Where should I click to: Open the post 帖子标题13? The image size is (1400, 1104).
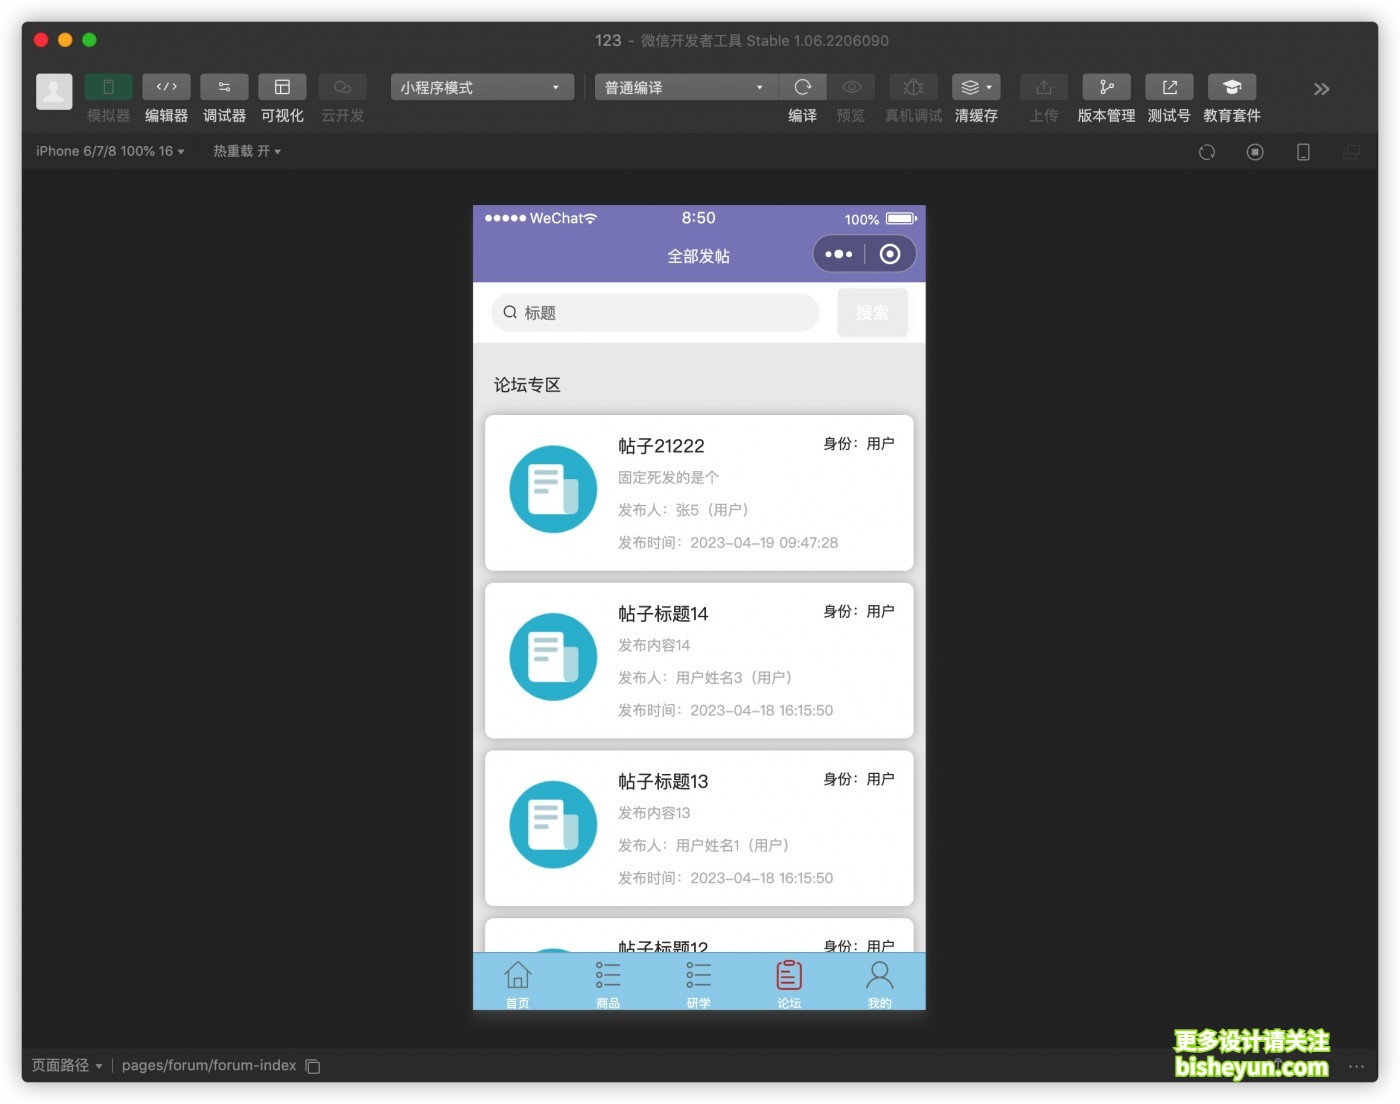pos(663,782)
